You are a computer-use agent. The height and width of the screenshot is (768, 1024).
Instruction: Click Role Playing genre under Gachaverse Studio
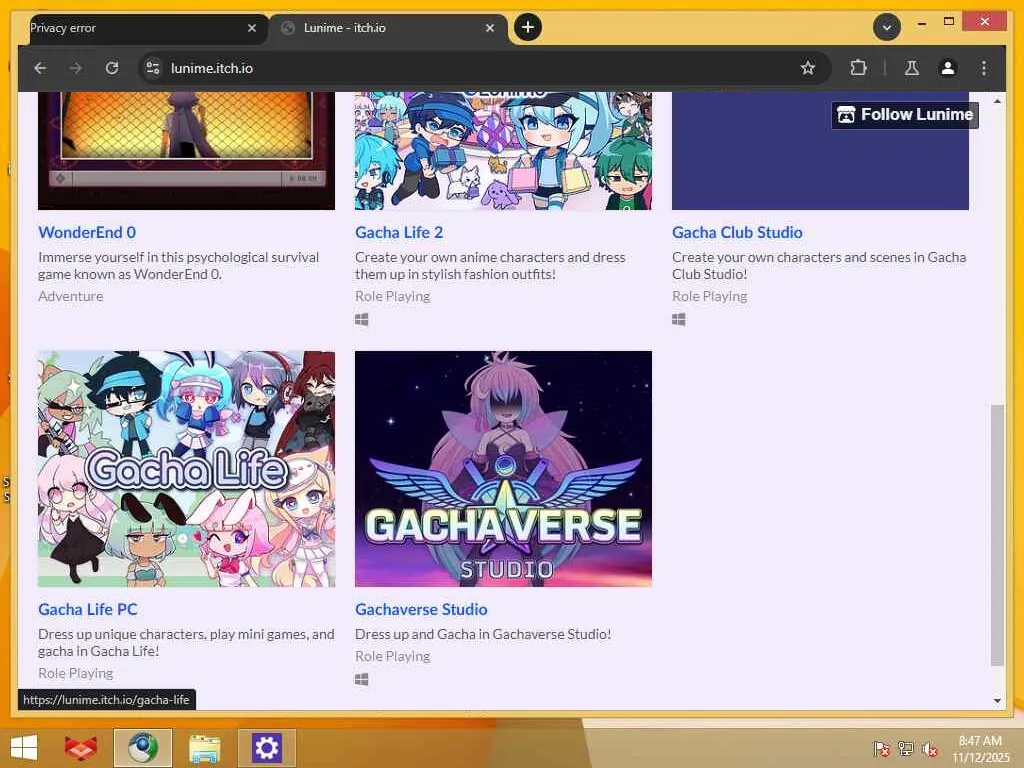392,656
